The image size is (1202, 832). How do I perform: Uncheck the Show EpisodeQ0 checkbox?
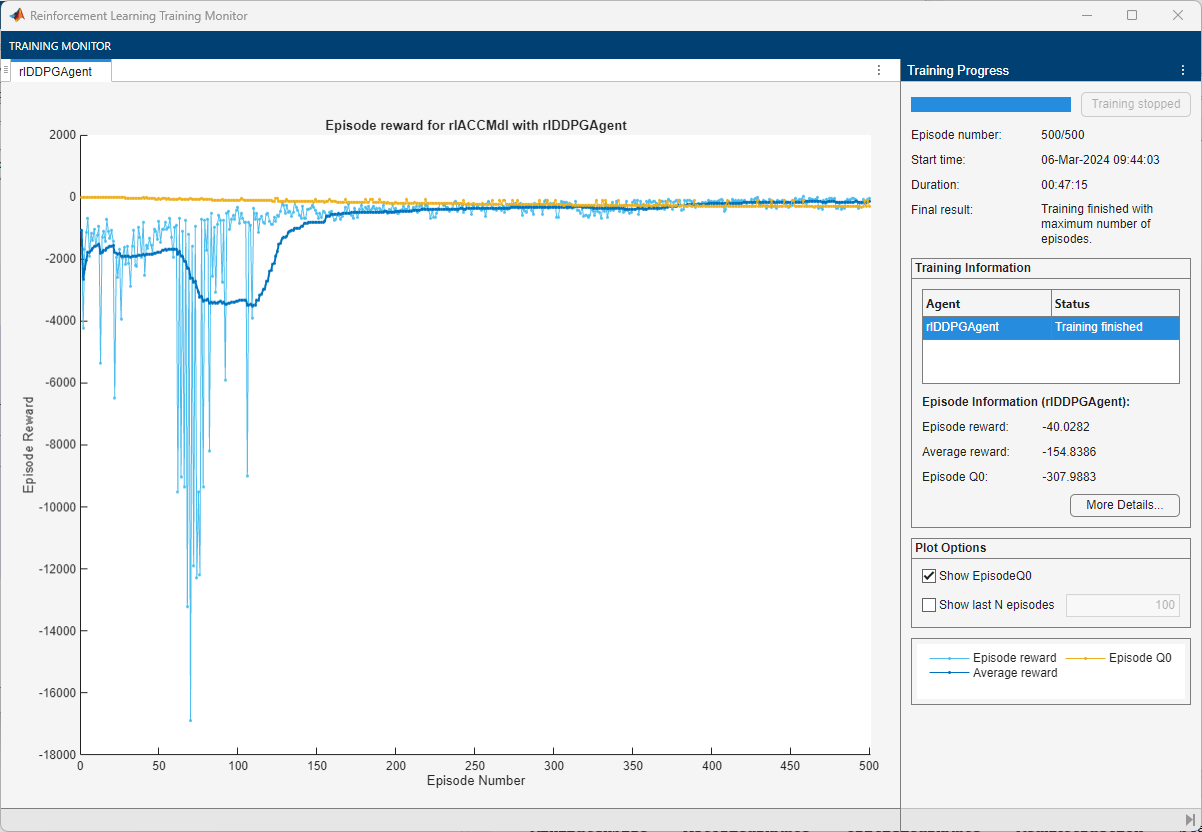point(929,576)
